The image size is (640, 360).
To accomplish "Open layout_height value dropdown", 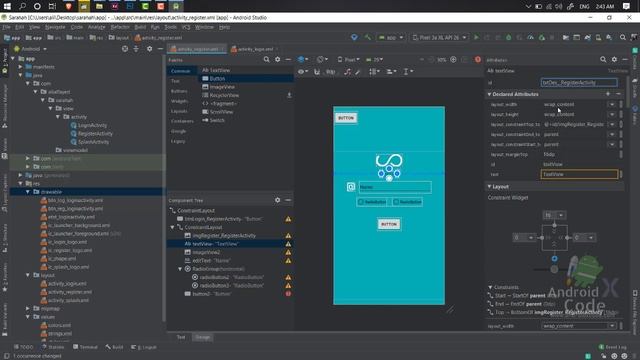I will tap(612, 114).
